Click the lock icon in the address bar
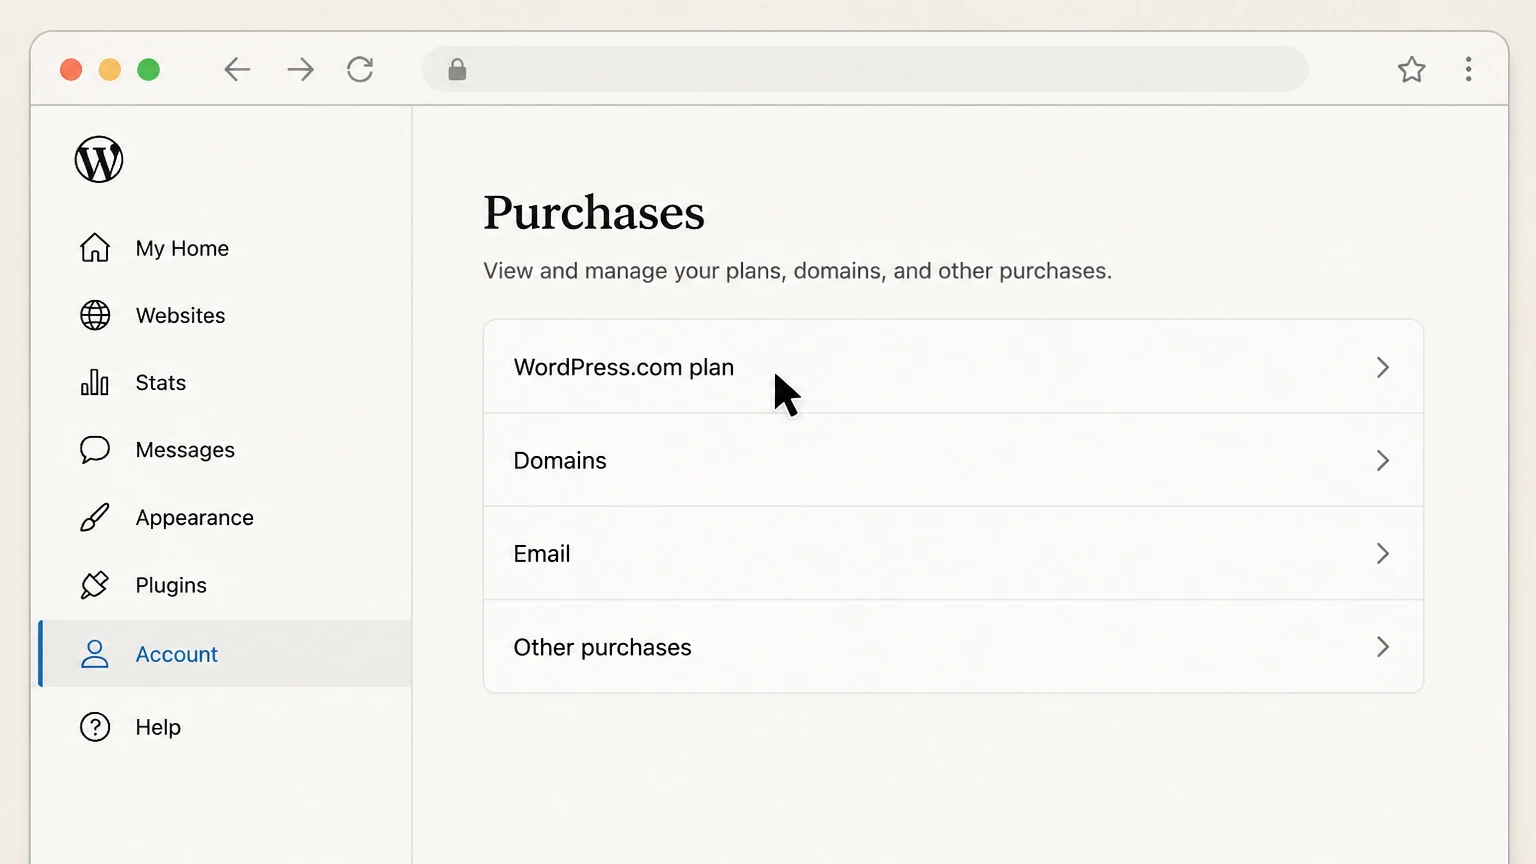Viewport: 1536px width, 864px height. (457, 69)
